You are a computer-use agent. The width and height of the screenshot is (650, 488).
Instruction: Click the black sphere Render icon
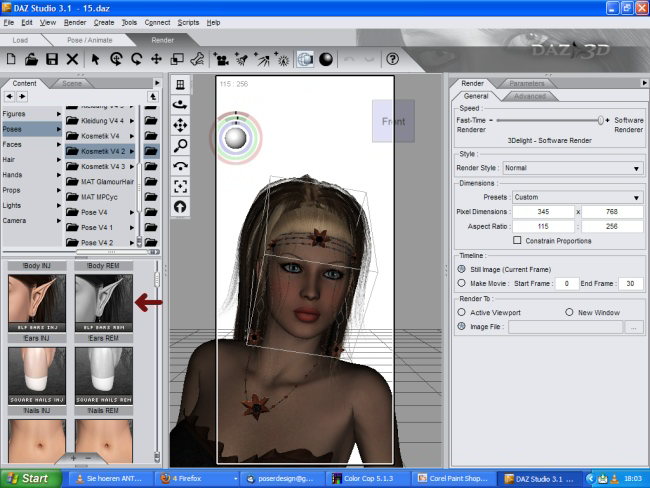pyautogui.click(x=326, y=59)
